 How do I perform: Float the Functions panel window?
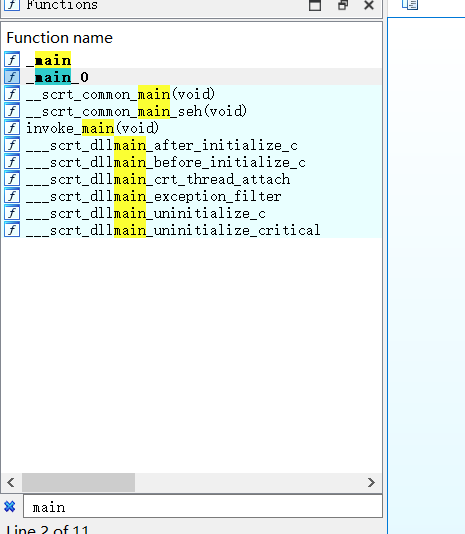[343, 5]
